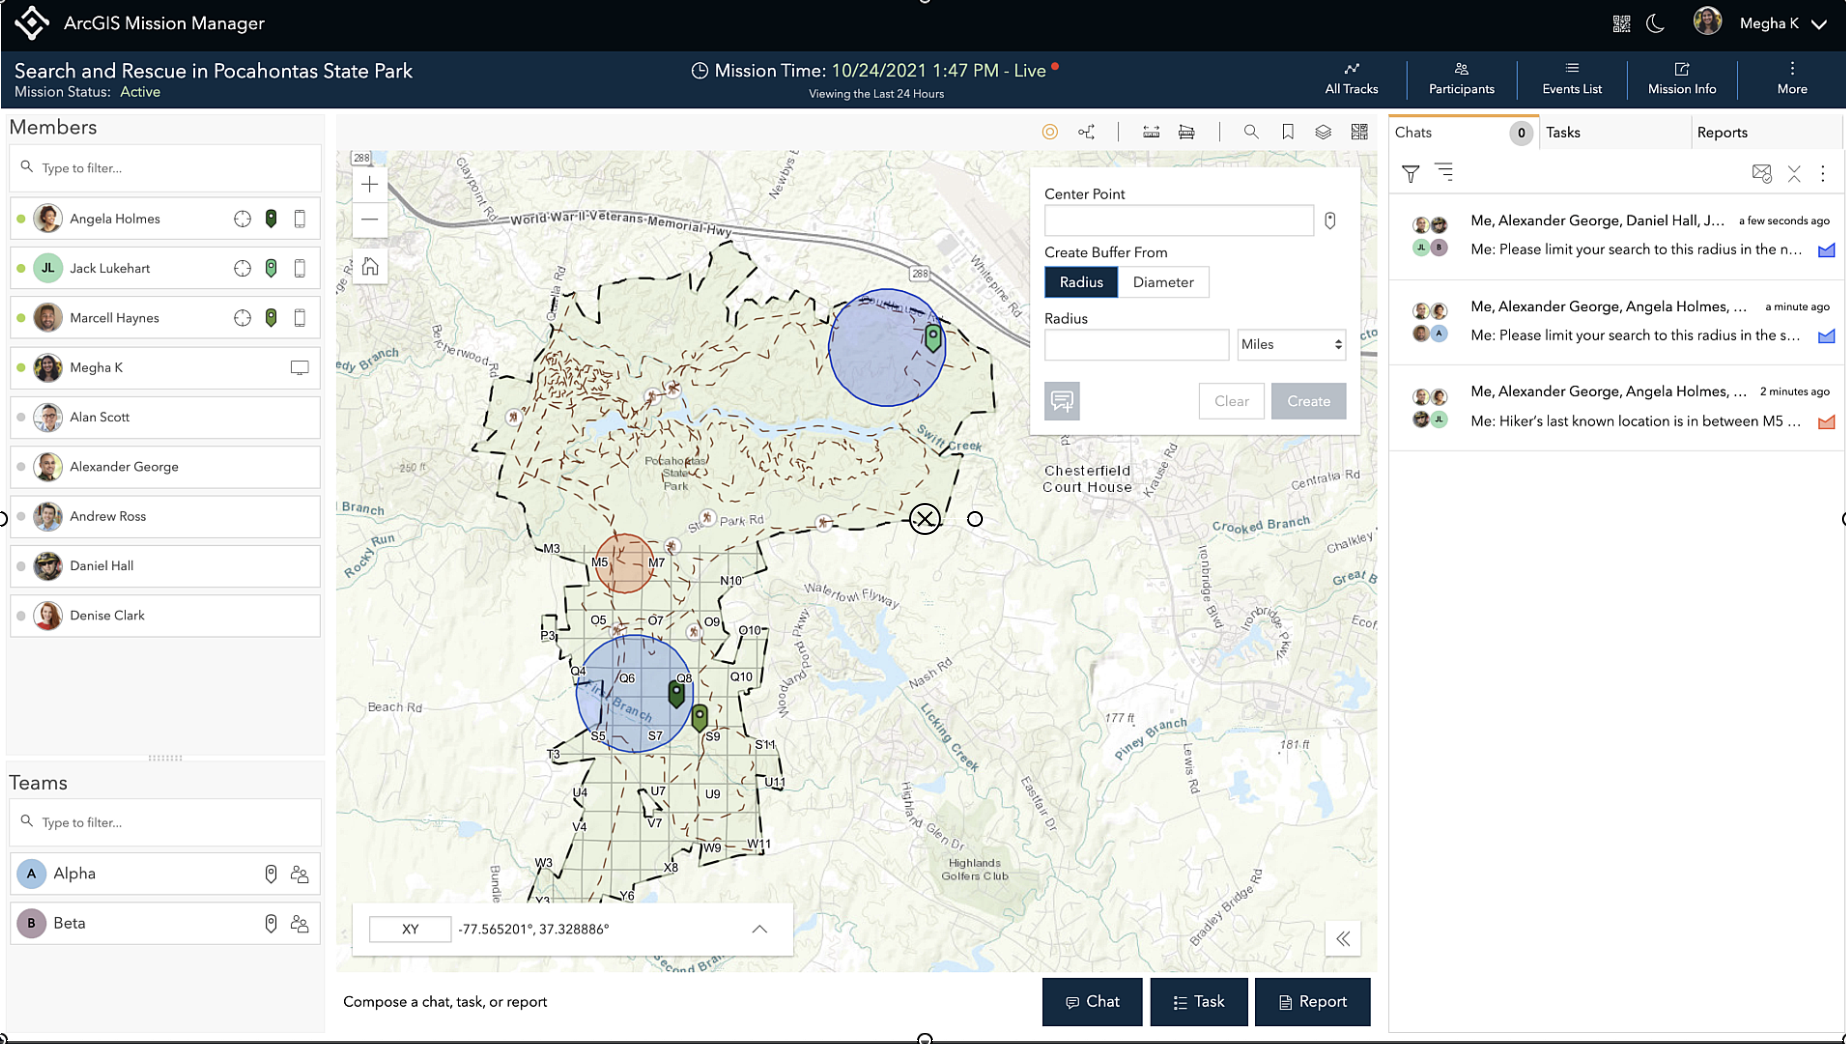
Task: Zoom to Marcell Haynes using crosshair icon
Action: (242, 318)
